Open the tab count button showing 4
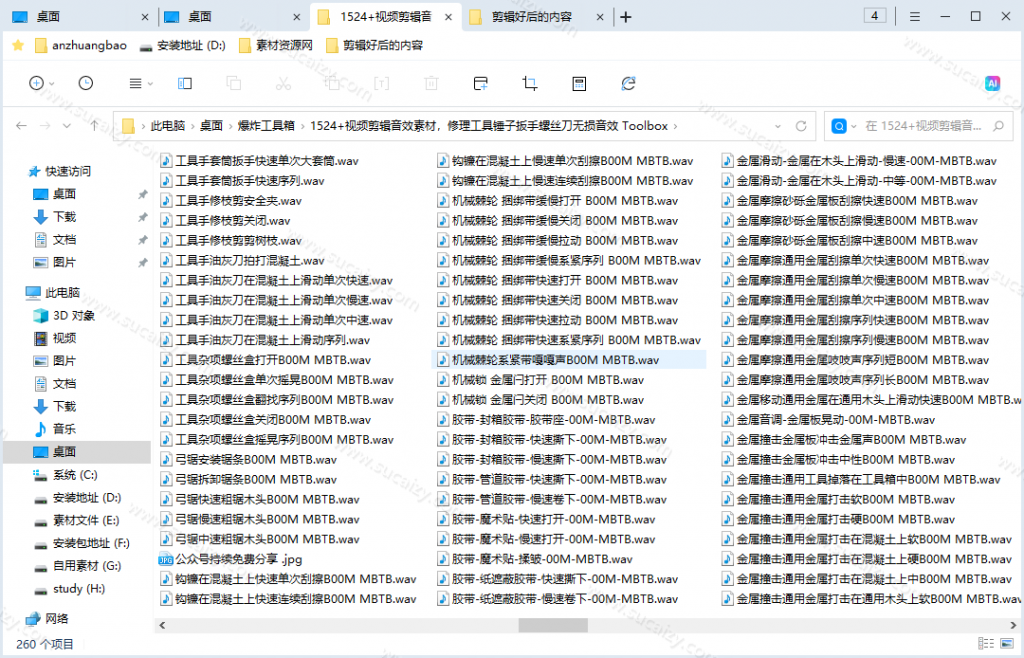The width and height of the screenshot is (1024, 658). click(874, 16)
